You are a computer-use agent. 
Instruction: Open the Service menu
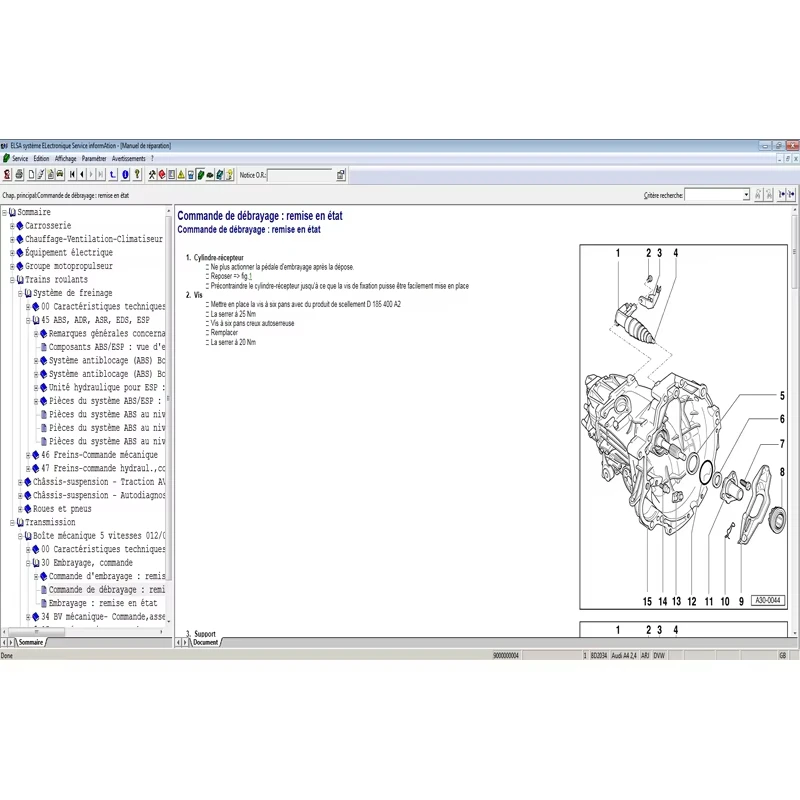click(20, 159)
